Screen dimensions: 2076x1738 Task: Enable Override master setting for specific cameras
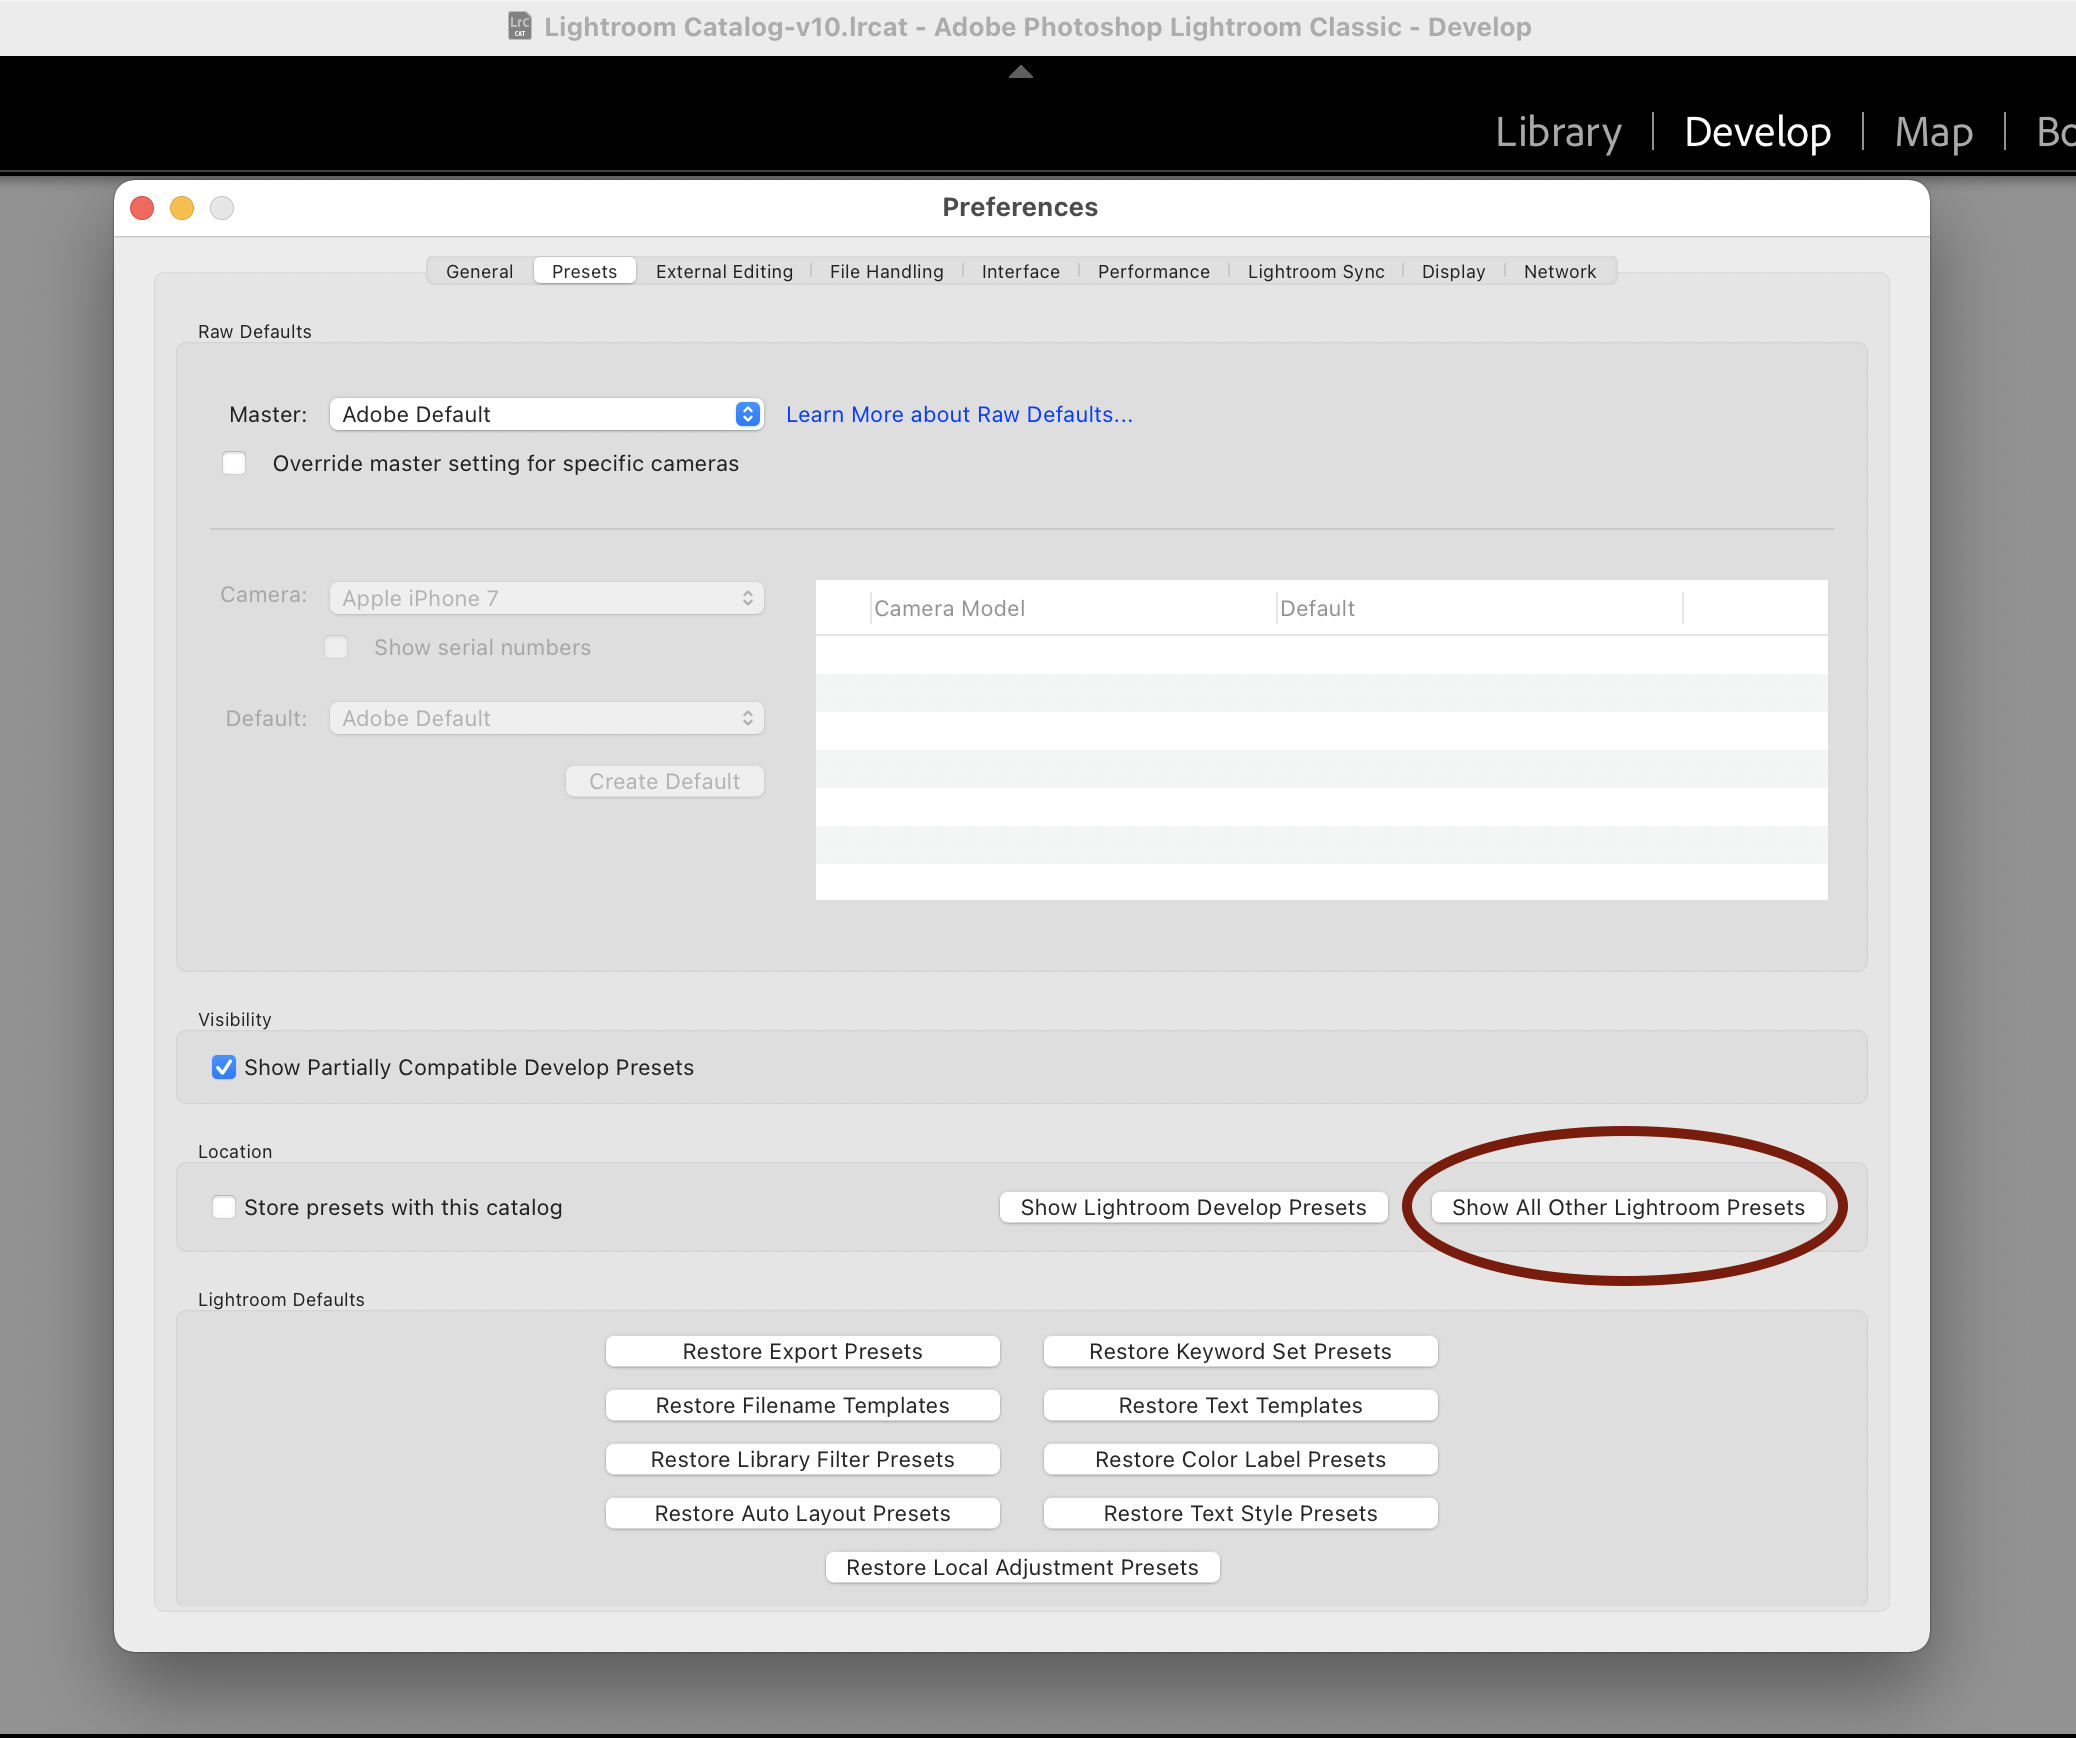point(234,463)
